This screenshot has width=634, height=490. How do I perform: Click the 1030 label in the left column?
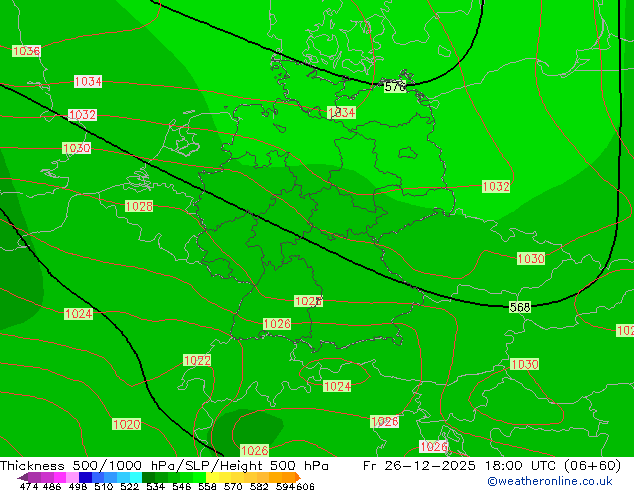[x=76, y=148]
